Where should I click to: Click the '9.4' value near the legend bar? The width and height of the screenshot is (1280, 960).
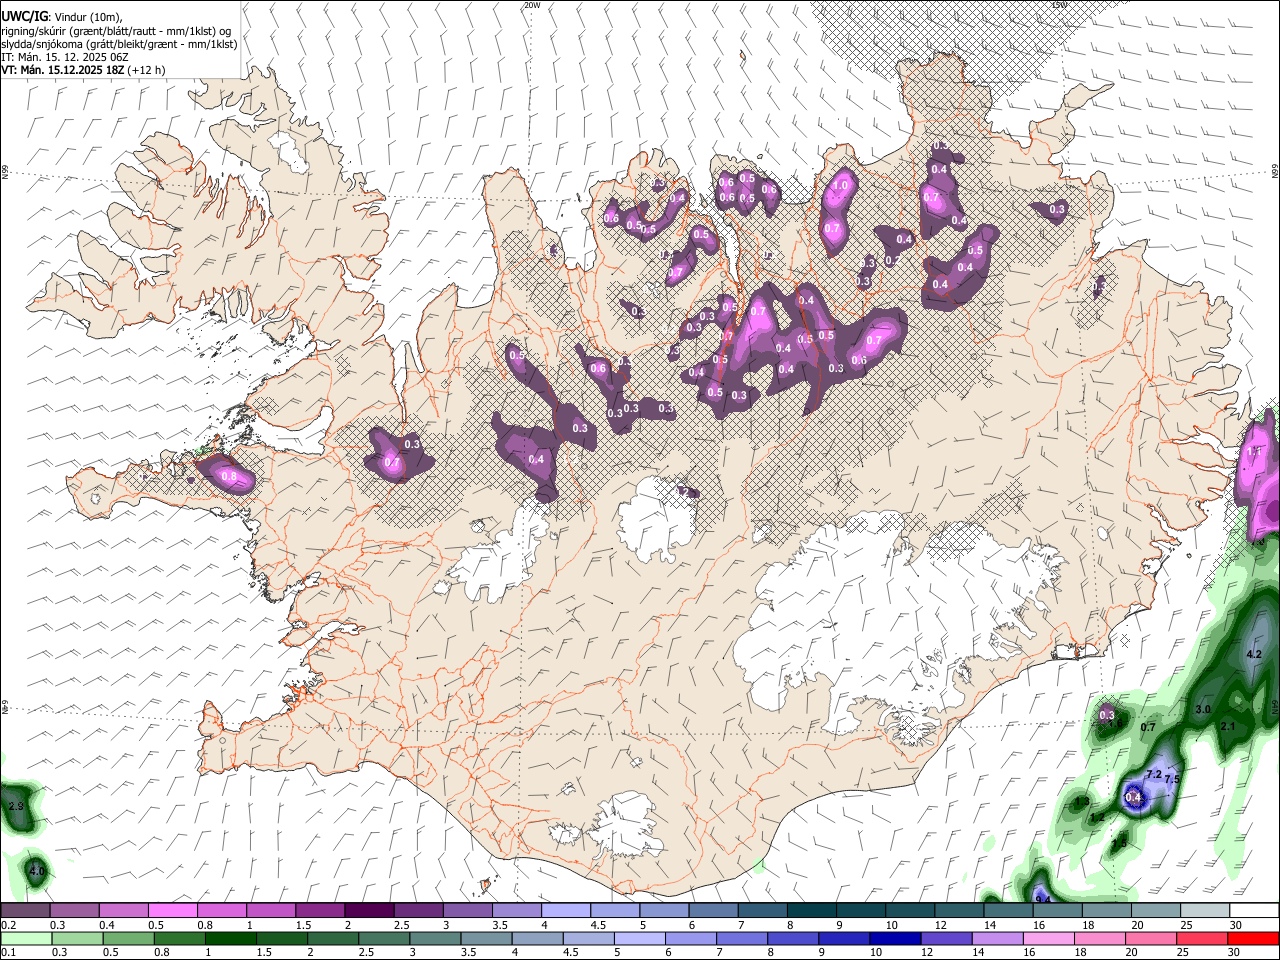(1043, 899)
